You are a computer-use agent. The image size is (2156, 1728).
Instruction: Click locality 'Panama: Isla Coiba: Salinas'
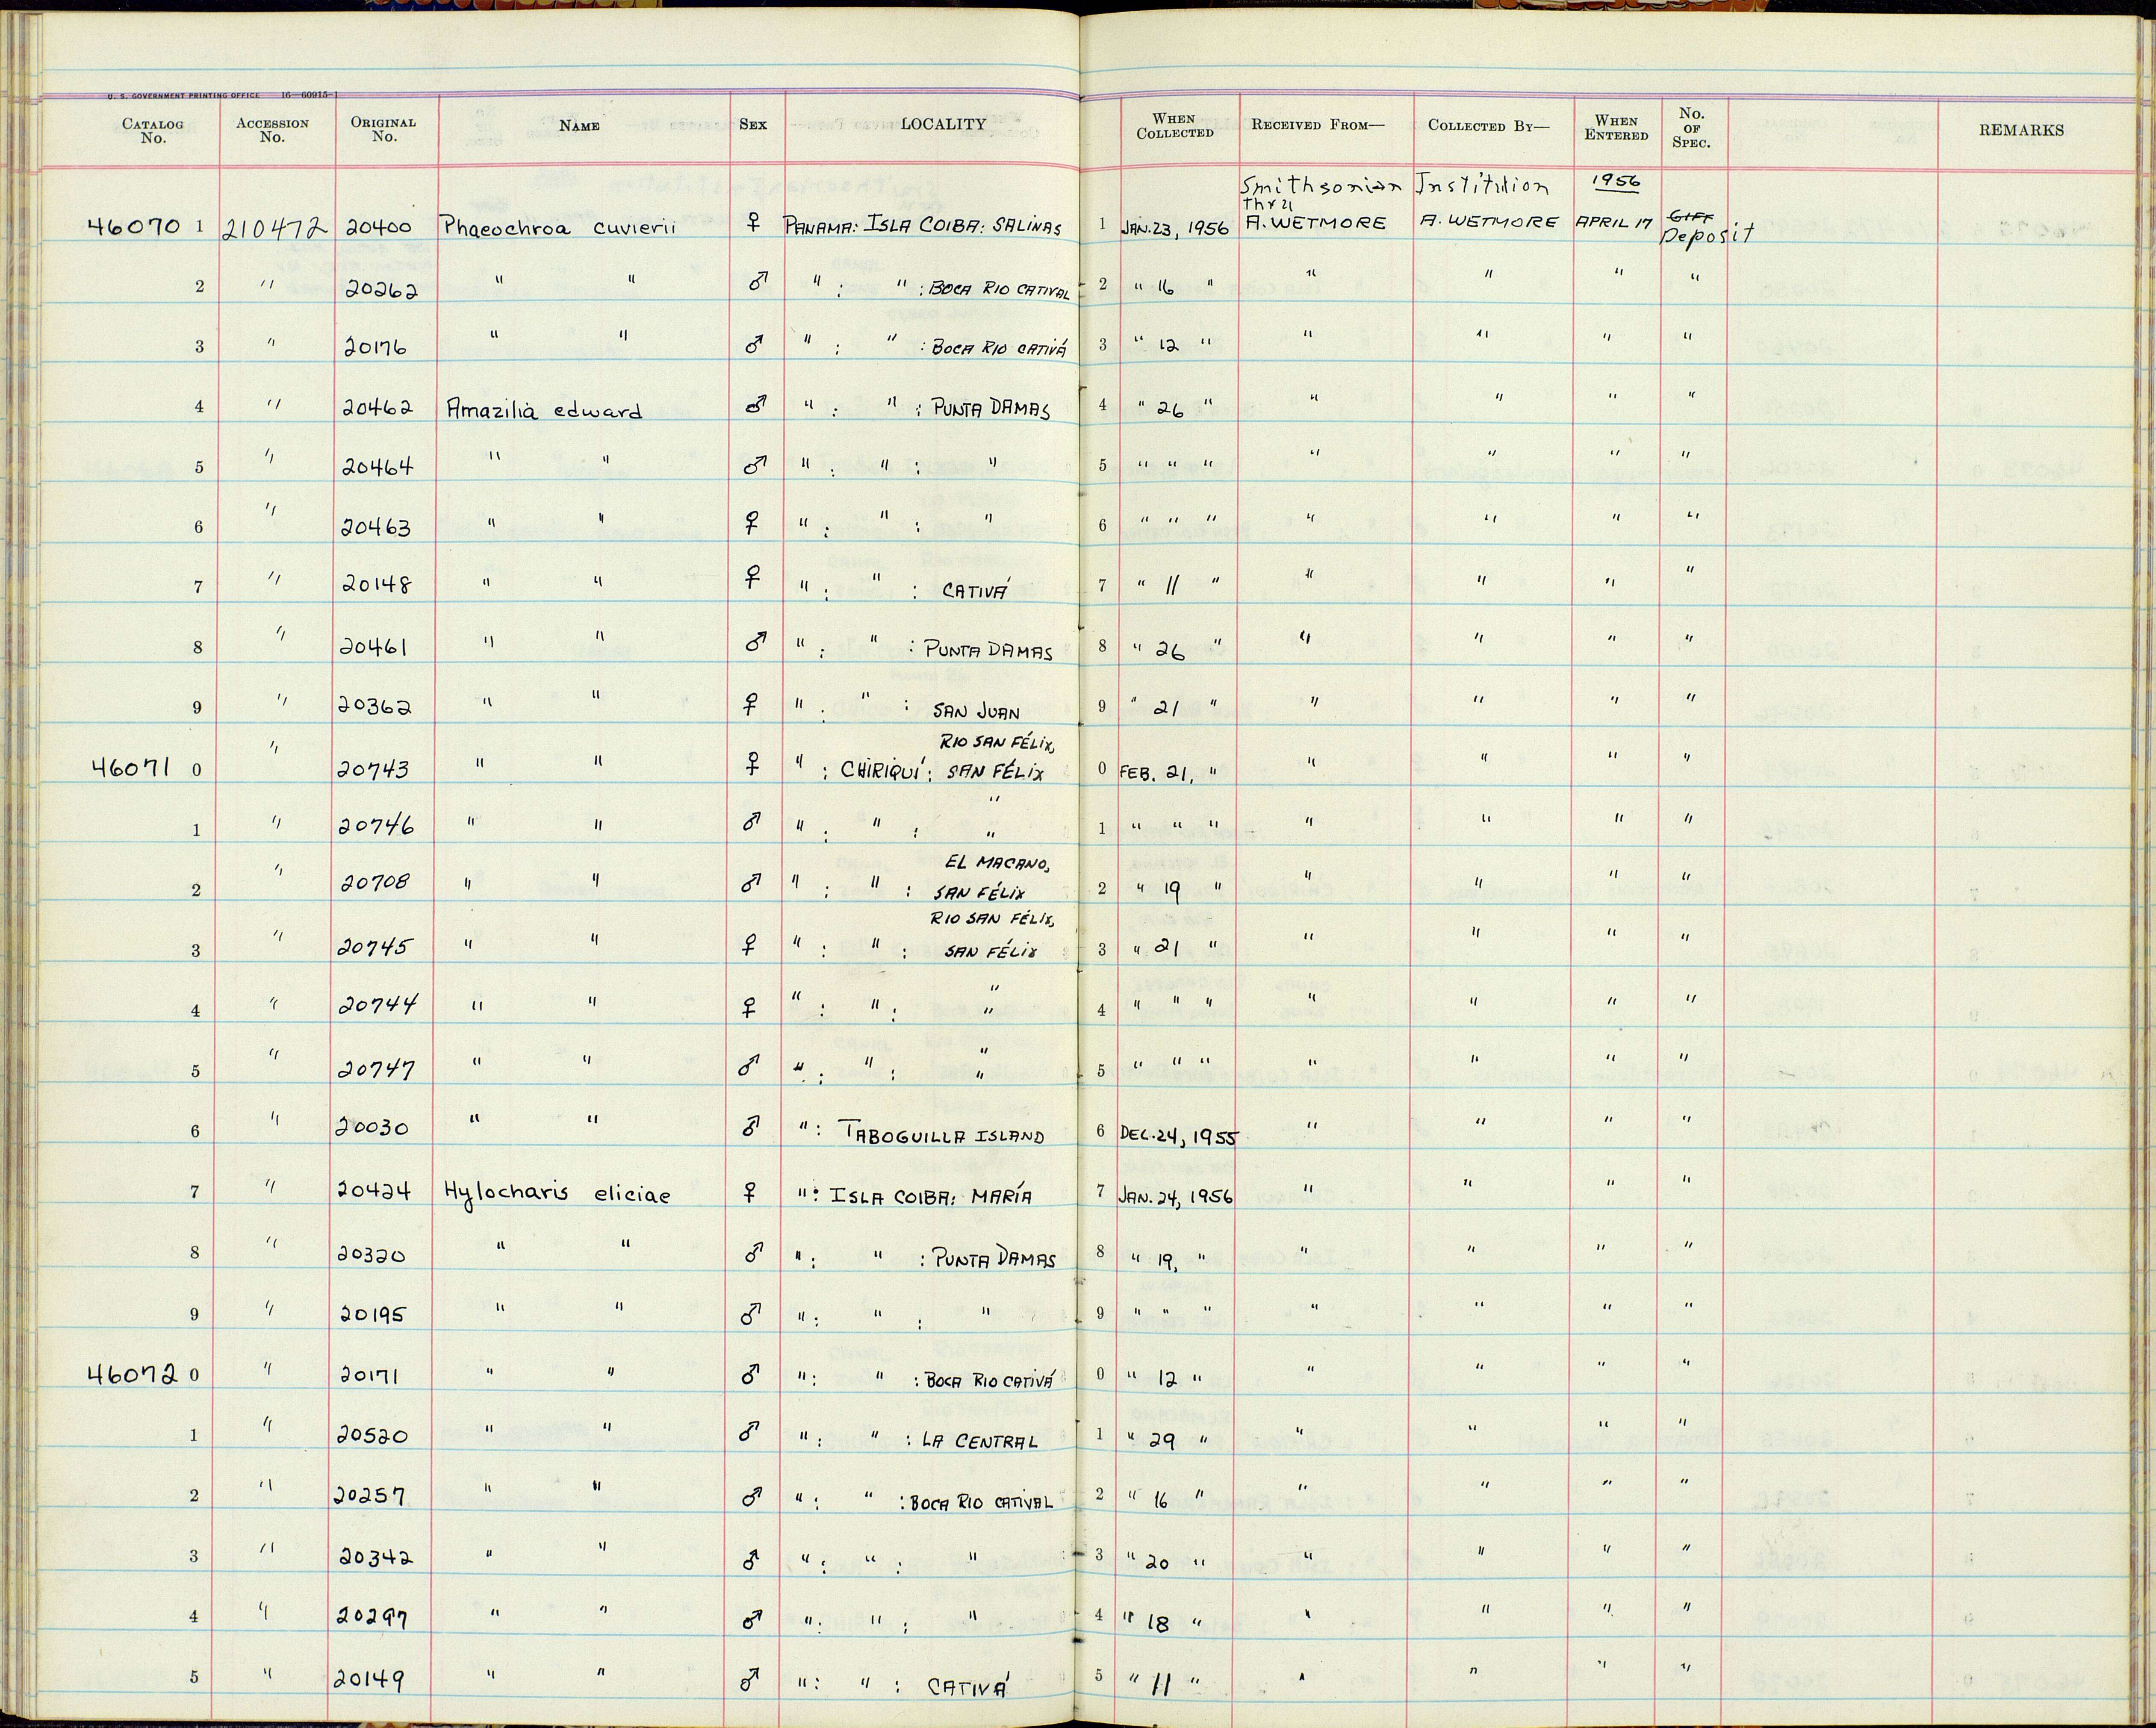click(923, 226)
